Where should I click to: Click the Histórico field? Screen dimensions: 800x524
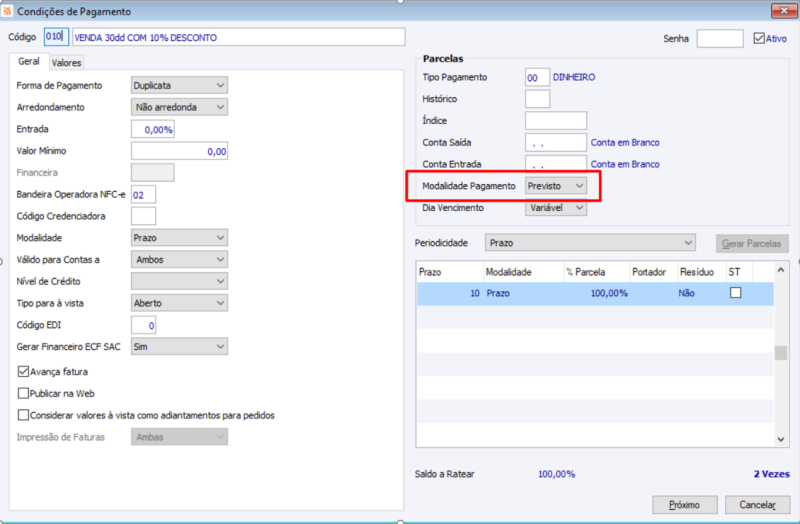tap(537, 98)
